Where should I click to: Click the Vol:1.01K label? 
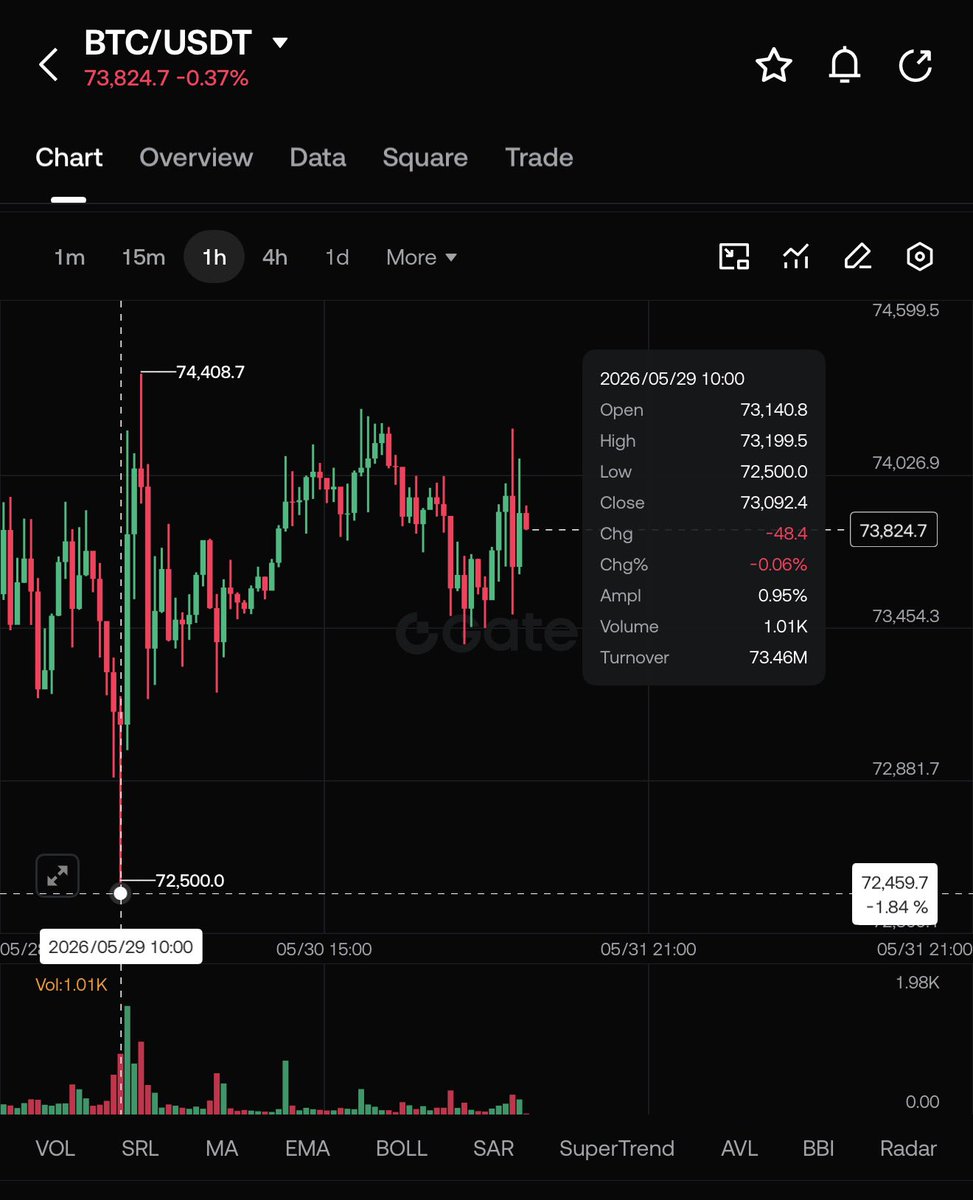click(x=71, y=985)
